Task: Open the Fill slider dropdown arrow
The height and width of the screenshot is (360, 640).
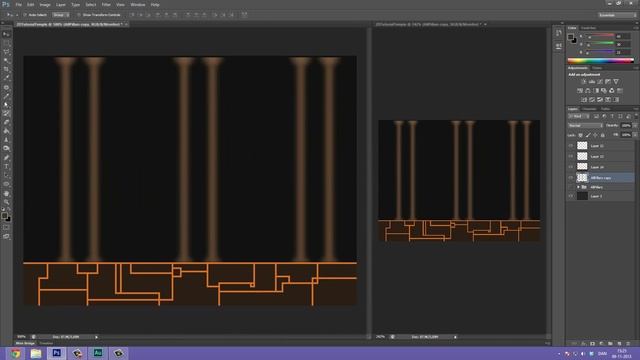Action: [x=635, y=135]
